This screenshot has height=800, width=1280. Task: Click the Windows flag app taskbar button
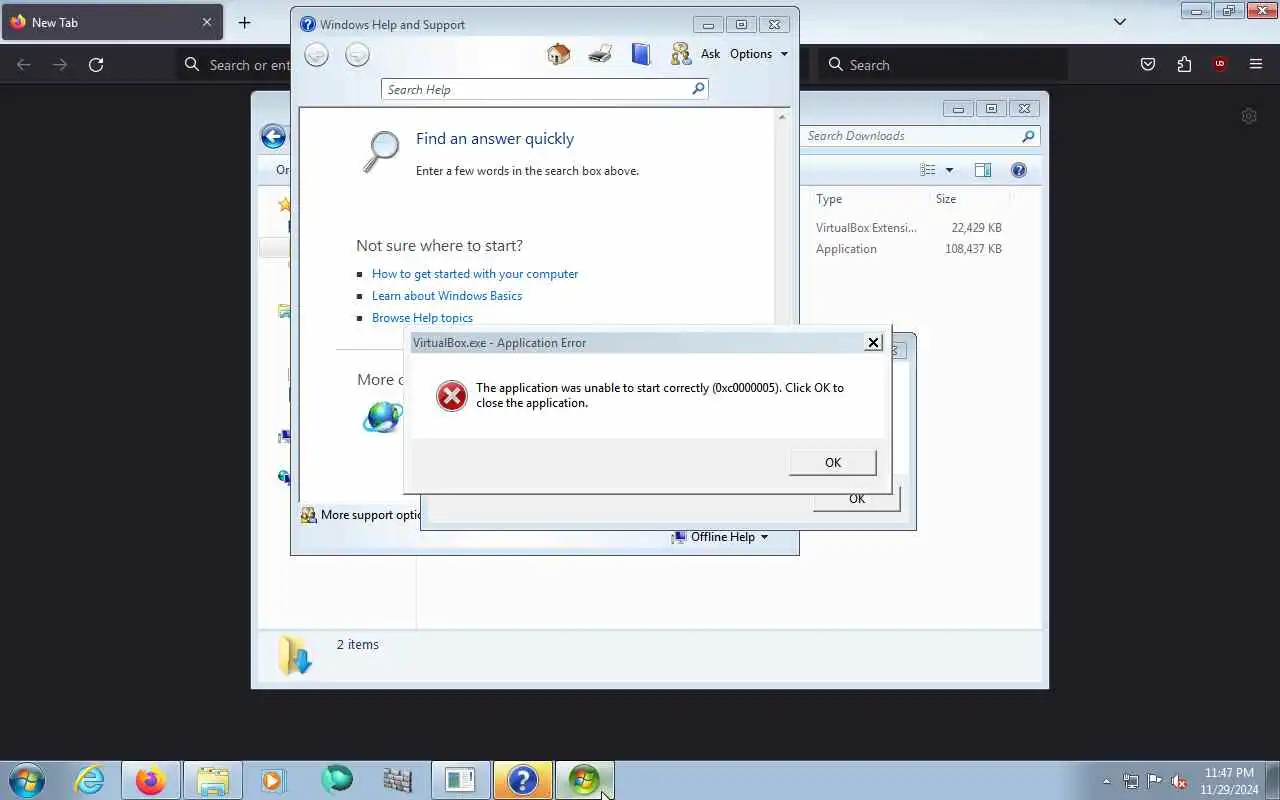click(584, 780)
